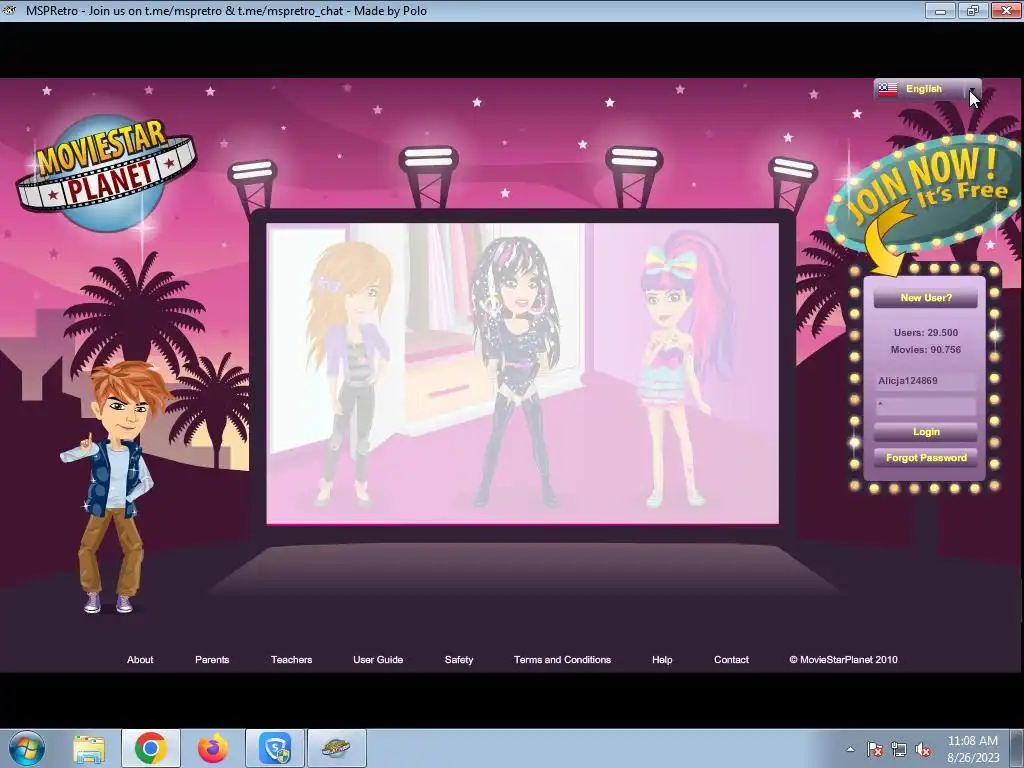Click the © MovieStarPlanet 2010 text
The width and height of the screenshot is (1024, 768).
[843, 660]
